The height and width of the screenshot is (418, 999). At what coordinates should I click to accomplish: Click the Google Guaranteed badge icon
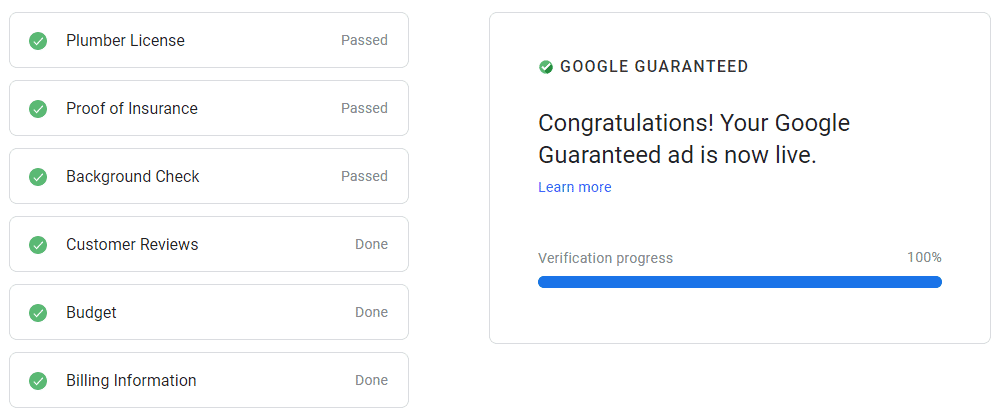tap(546, 67)
